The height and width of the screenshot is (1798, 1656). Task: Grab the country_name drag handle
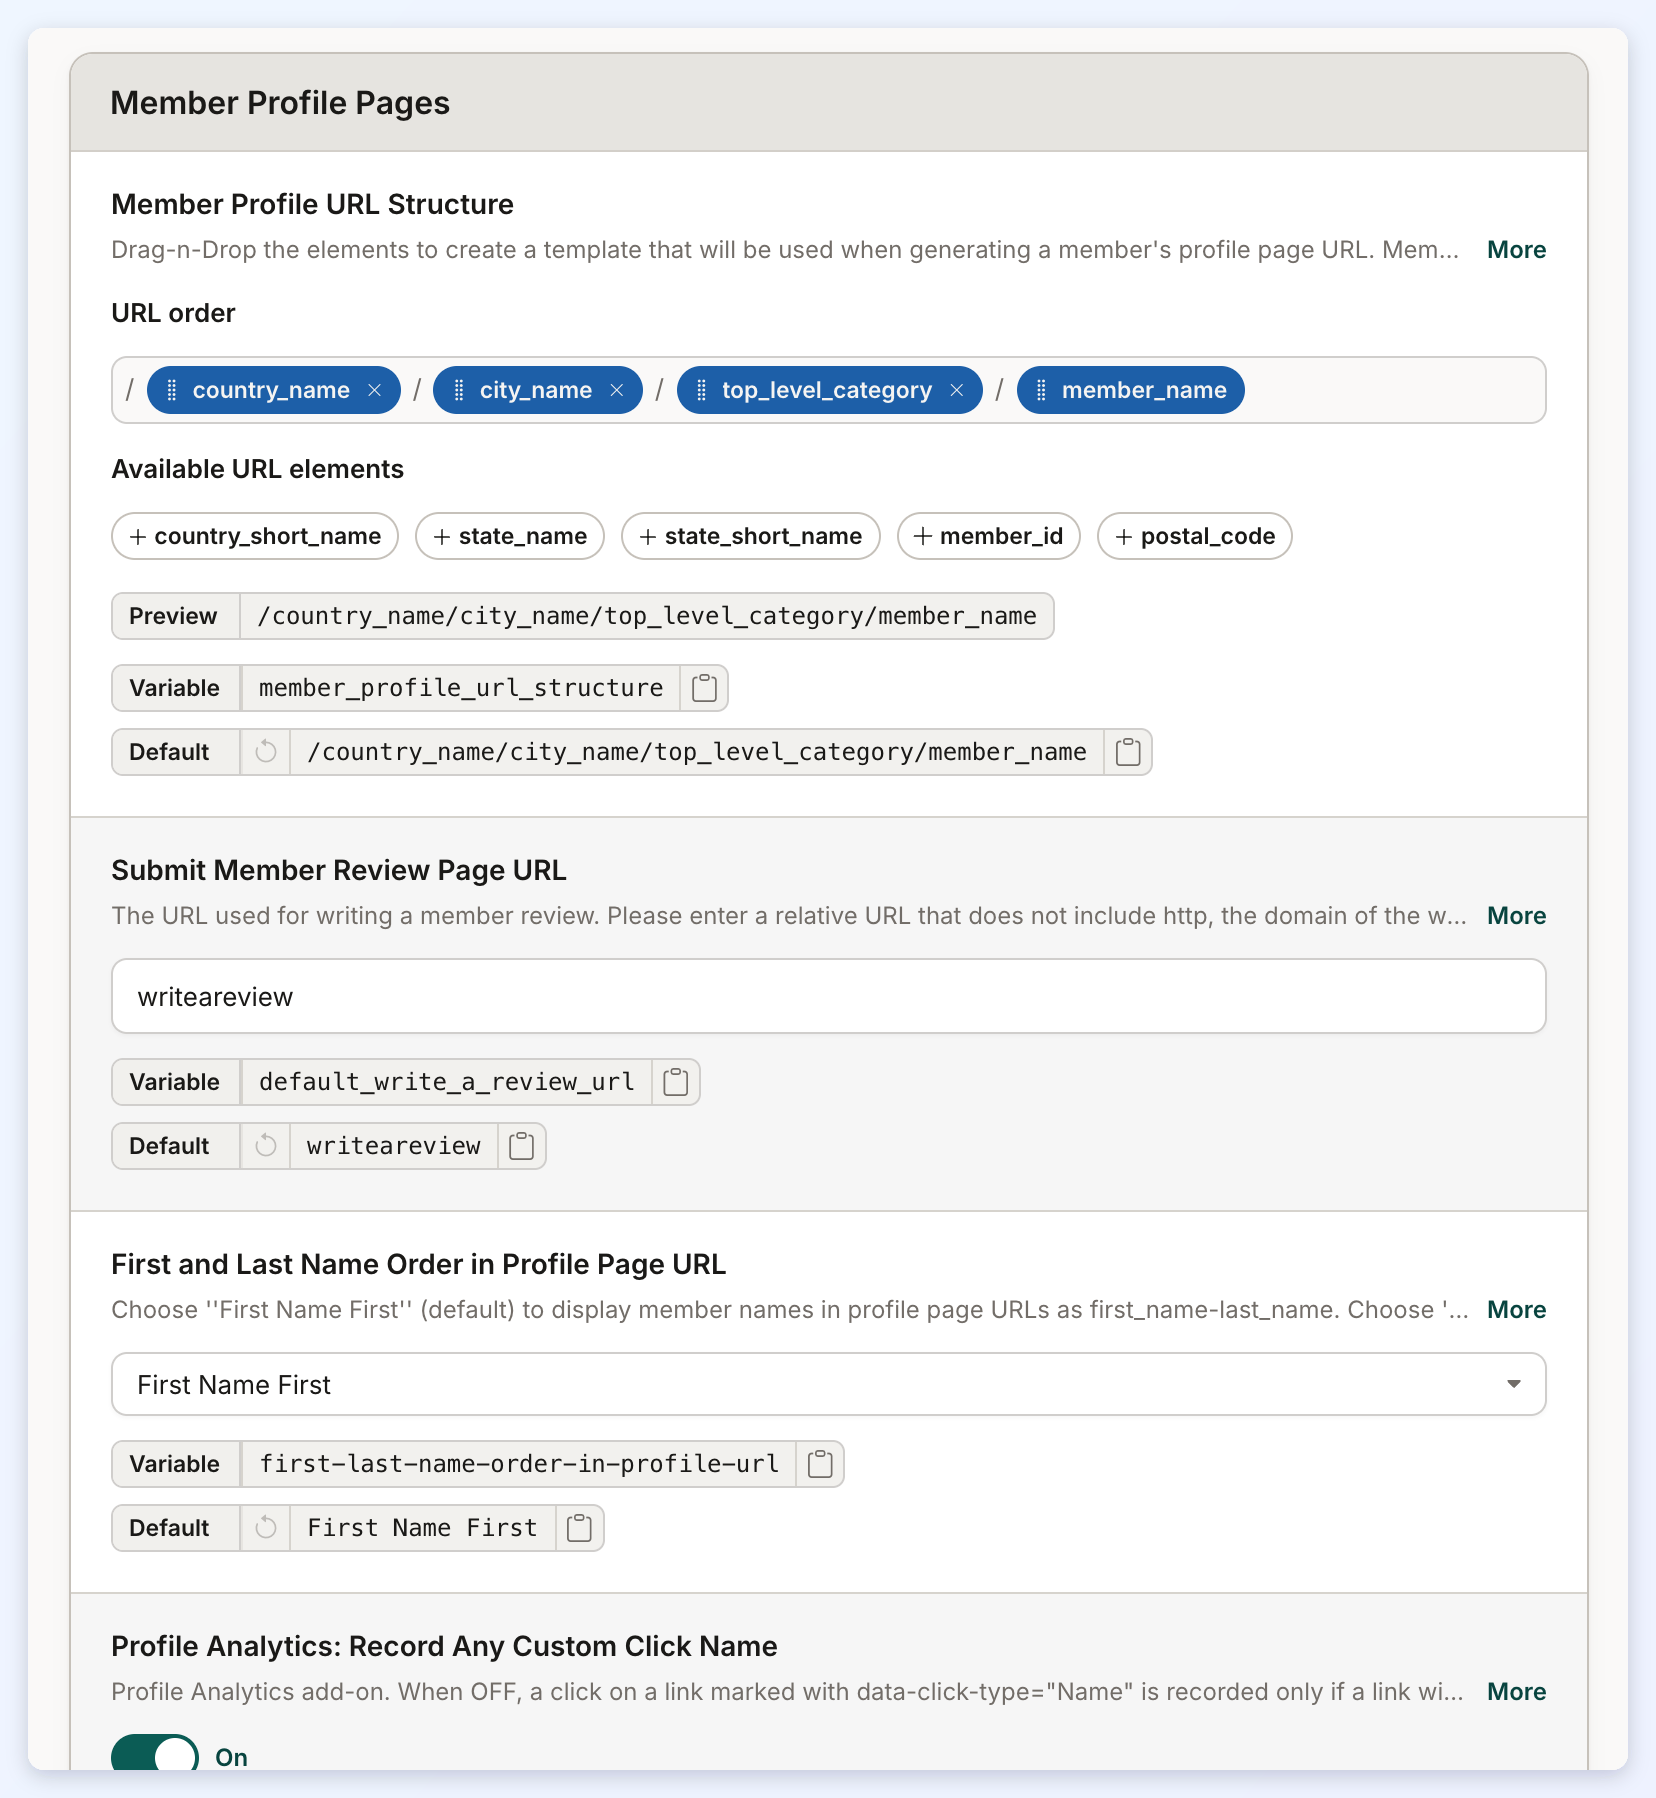(171, 390)
